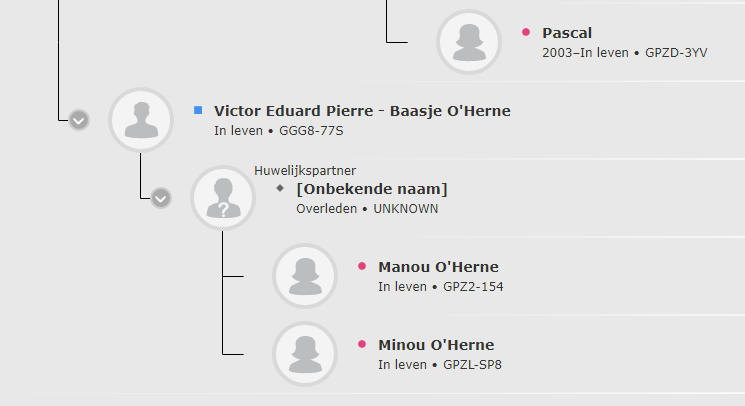Click the pink dot beside Minou O'Herne
The height and width of the screenshot is (406, 745).
(x=362, y=344)
